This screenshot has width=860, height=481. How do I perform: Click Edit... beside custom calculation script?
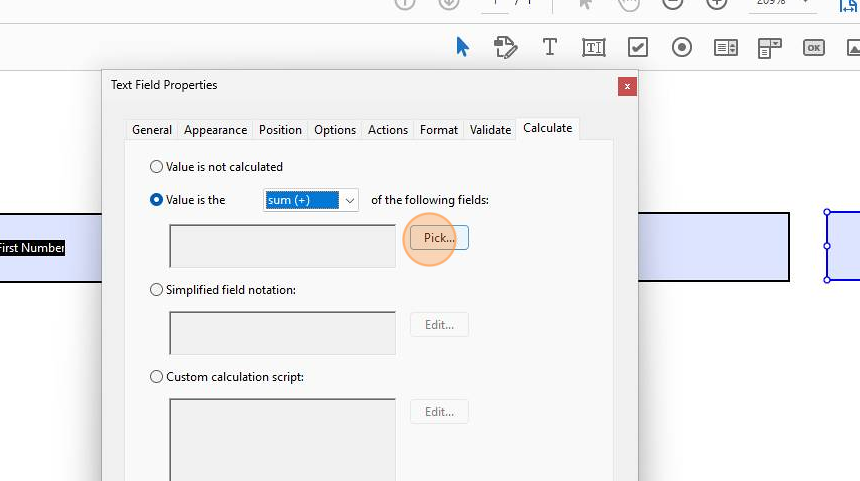point(439,412)
